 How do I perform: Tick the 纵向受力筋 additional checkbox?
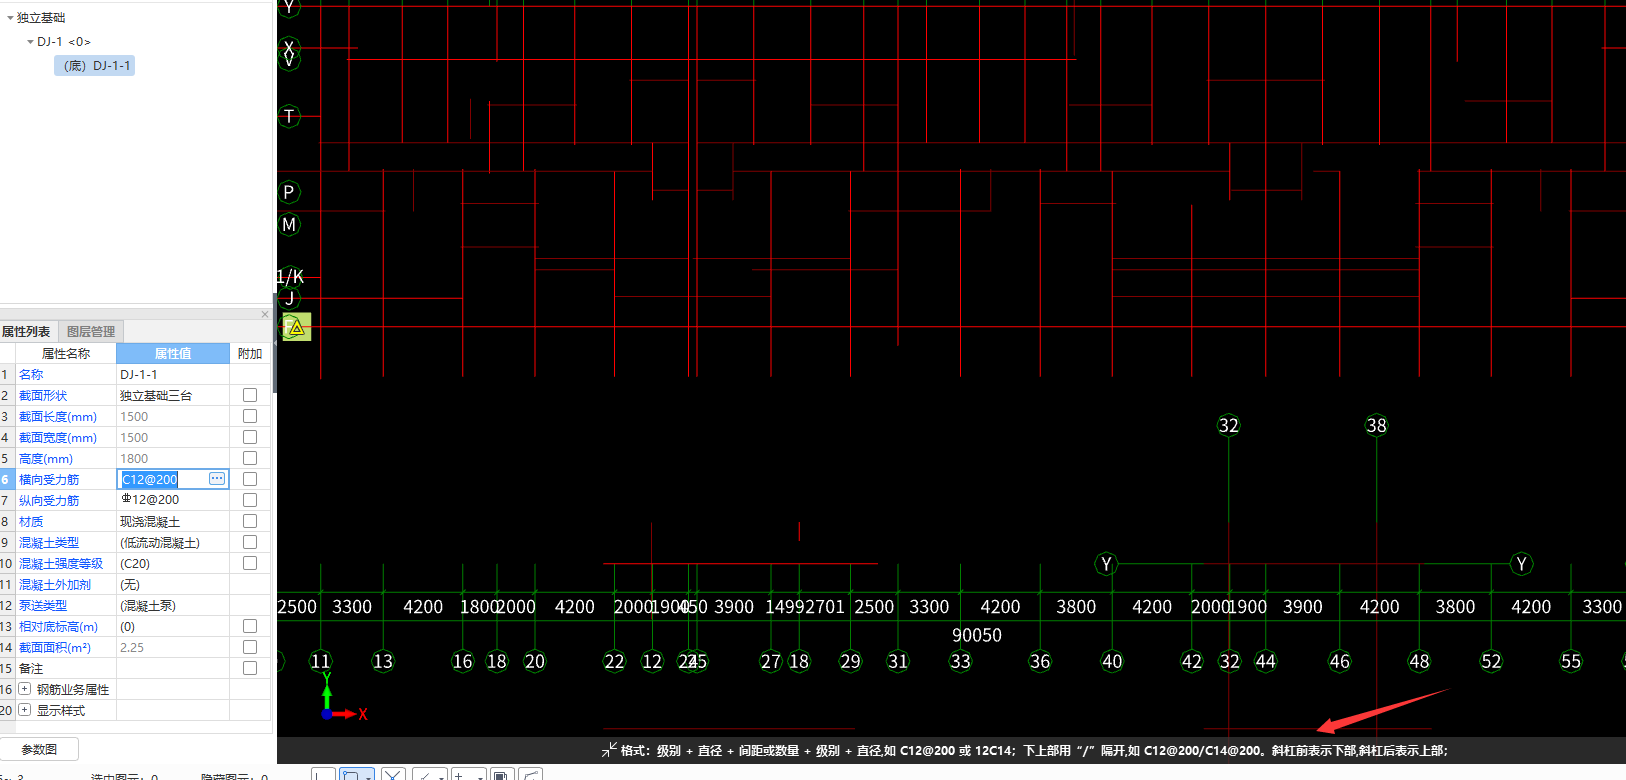point(250,500)
